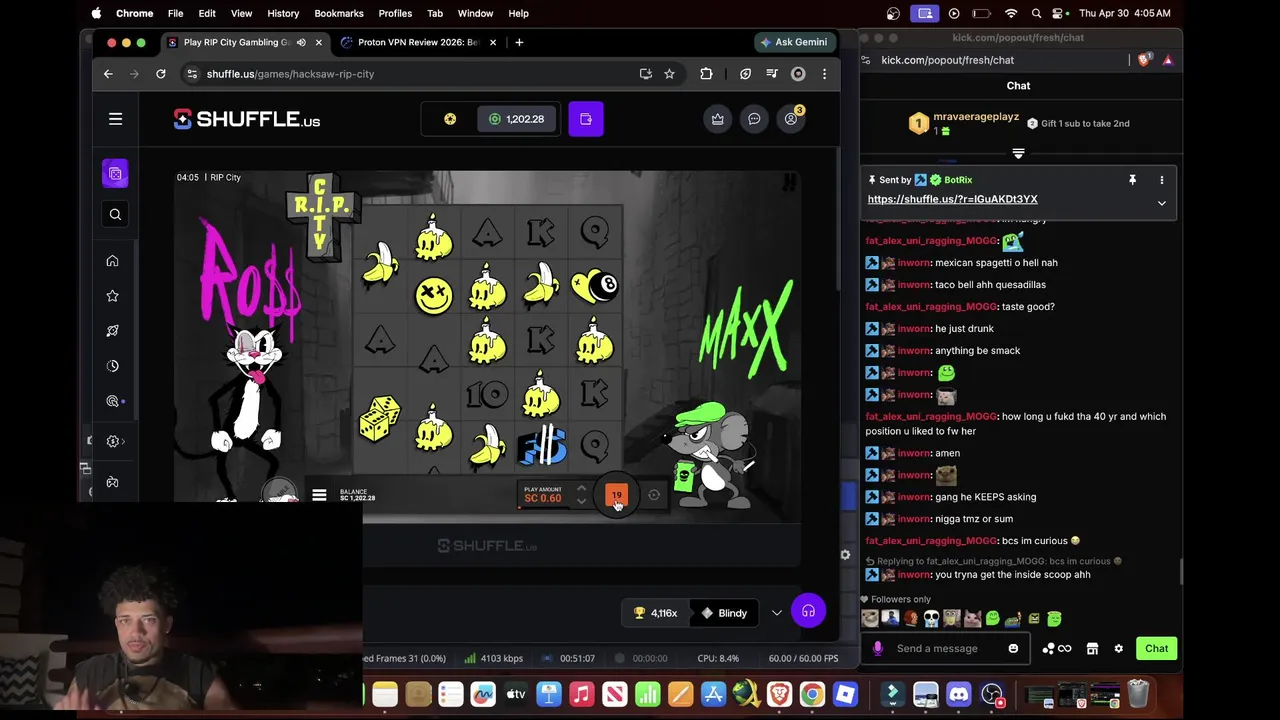Open Spotlight search in menu bar
This screenshot has height=720, width=1280.
click(x=1036, y=13)
